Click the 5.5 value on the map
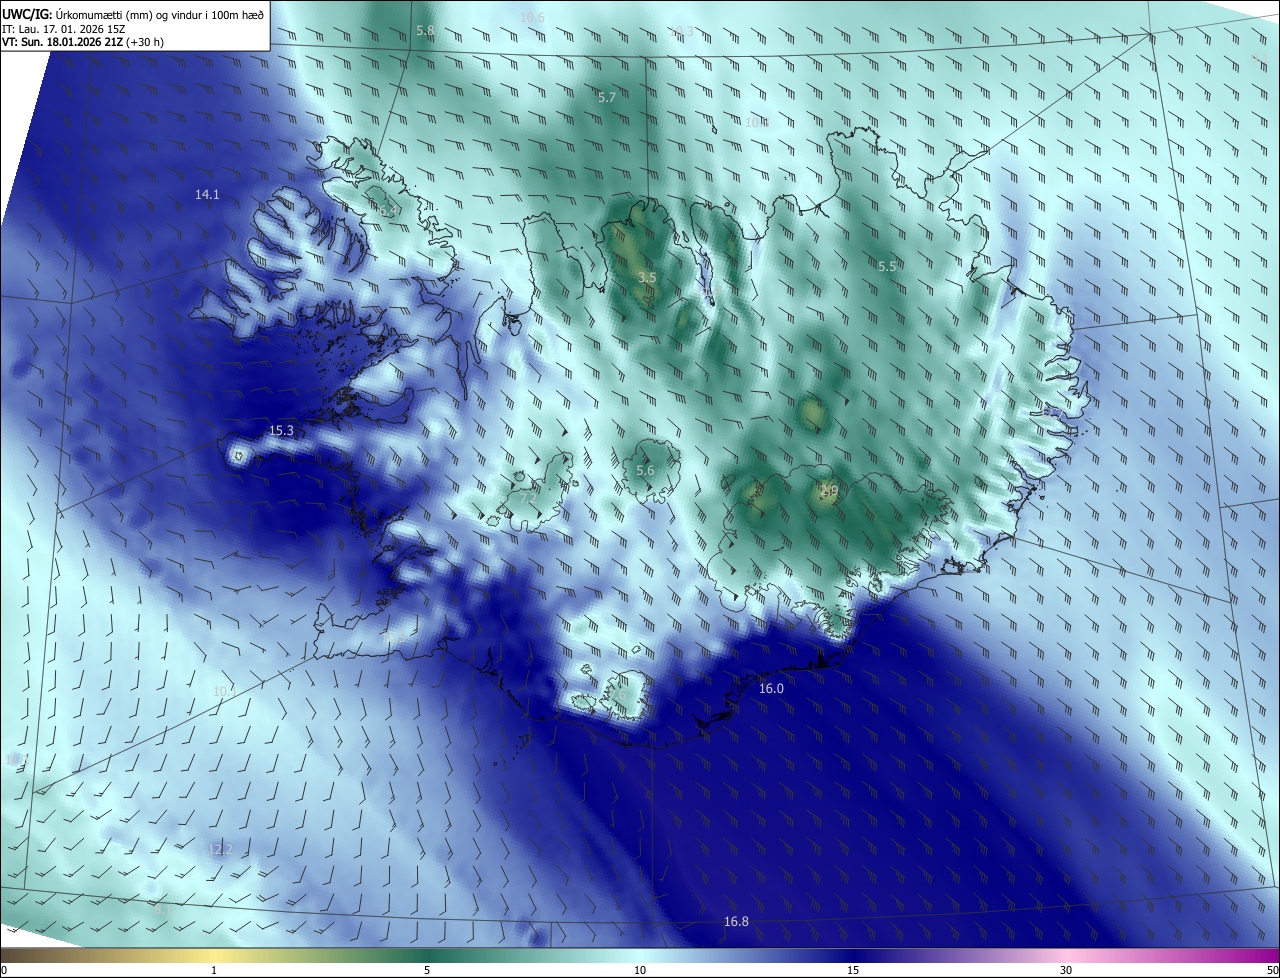1280x978 pixels. pos(887,267)
